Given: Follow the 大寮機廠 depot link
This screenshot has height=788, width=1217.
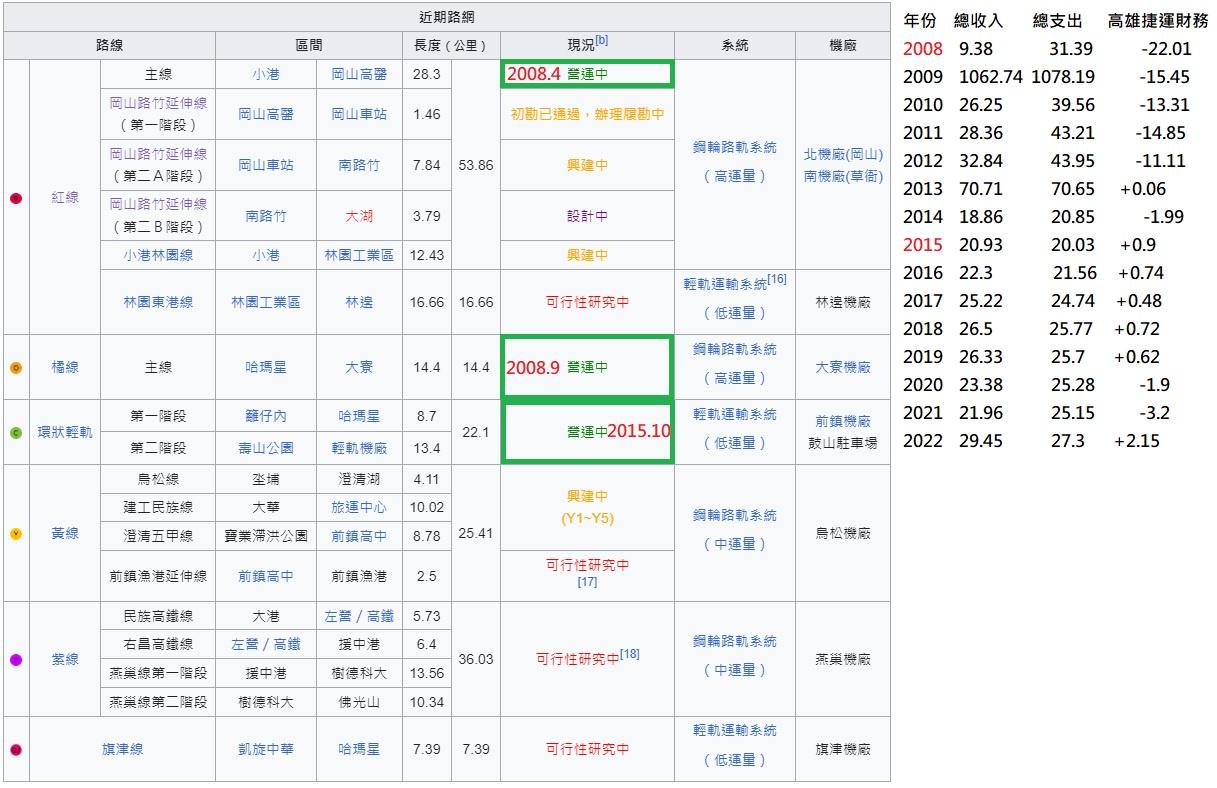Looking at the screenshot, I should [x=843, y=368].
